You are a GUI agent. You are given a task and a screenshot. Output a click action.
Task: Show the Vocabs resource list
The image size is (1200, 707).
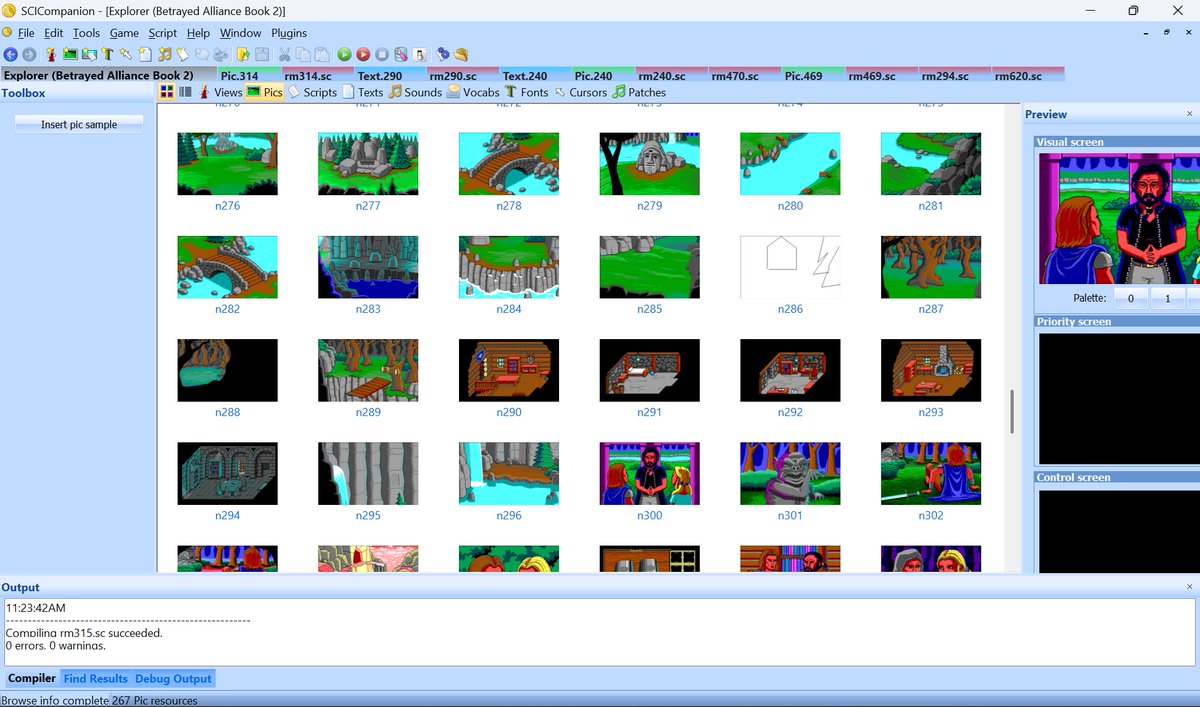click(x=473, y=92)
